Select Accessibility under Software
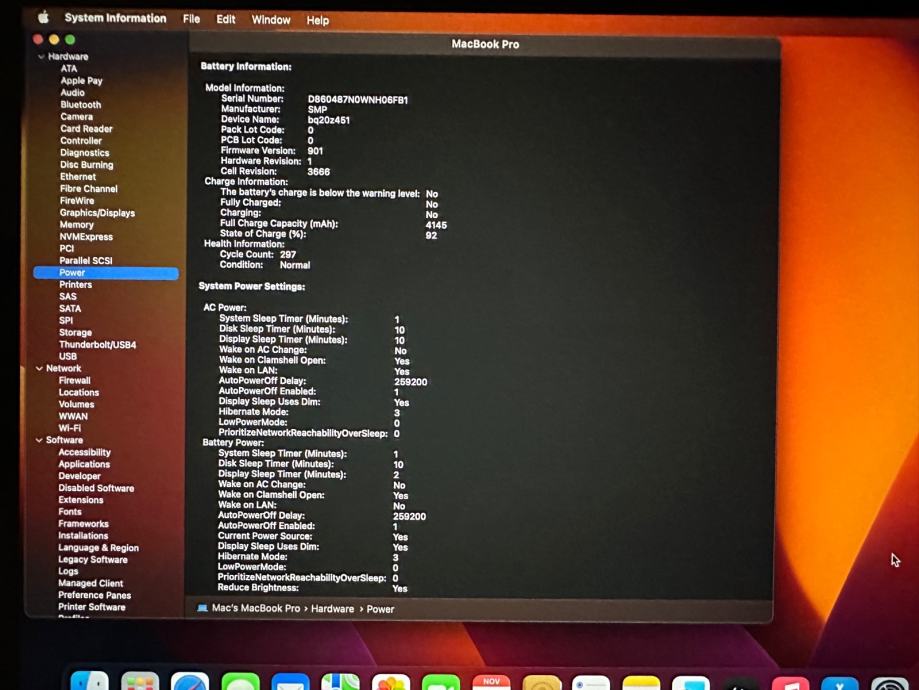Image resolution: width=919 pixels, height=690 pixels. tap(84, 453)
